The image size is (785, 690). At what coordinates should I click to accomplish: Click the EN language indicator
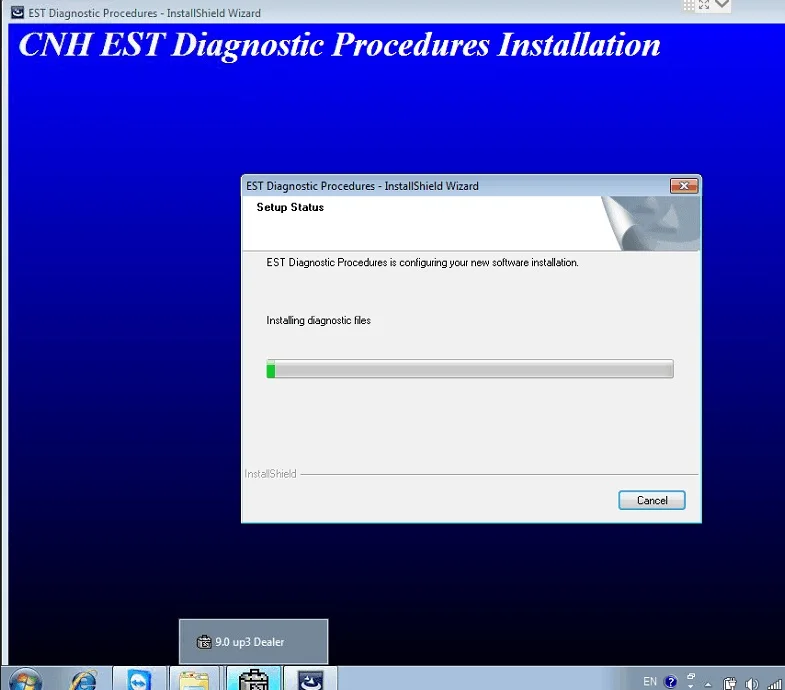tap(650, 681)
